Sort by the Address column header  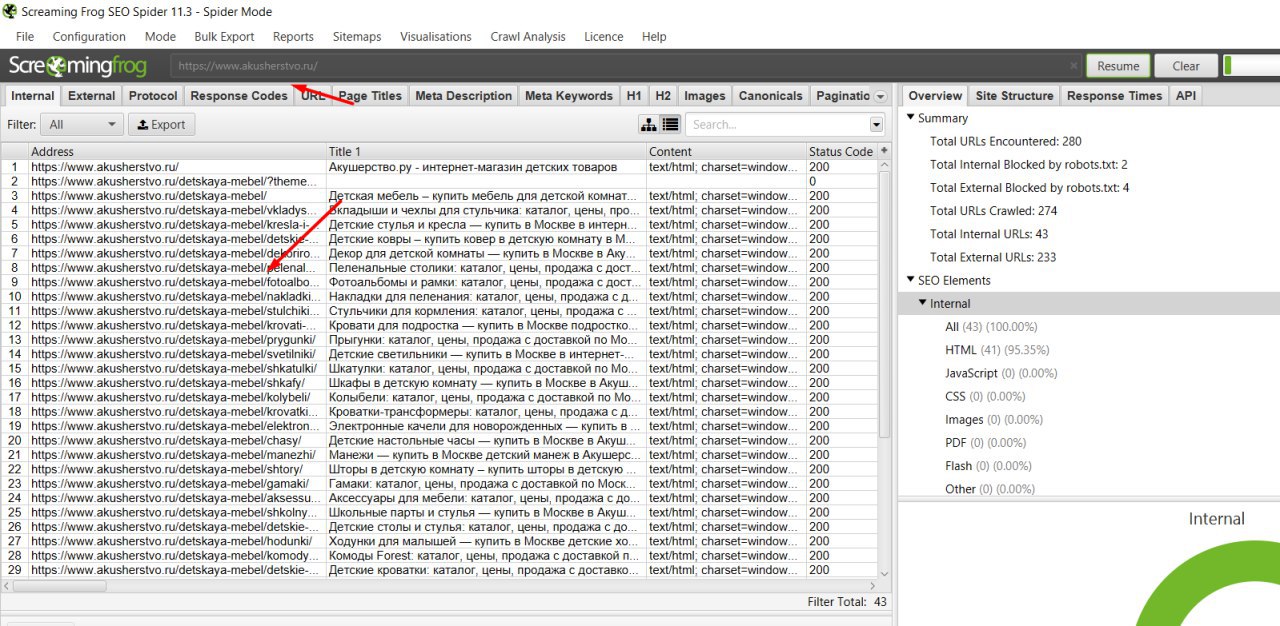tap(177, 152)
